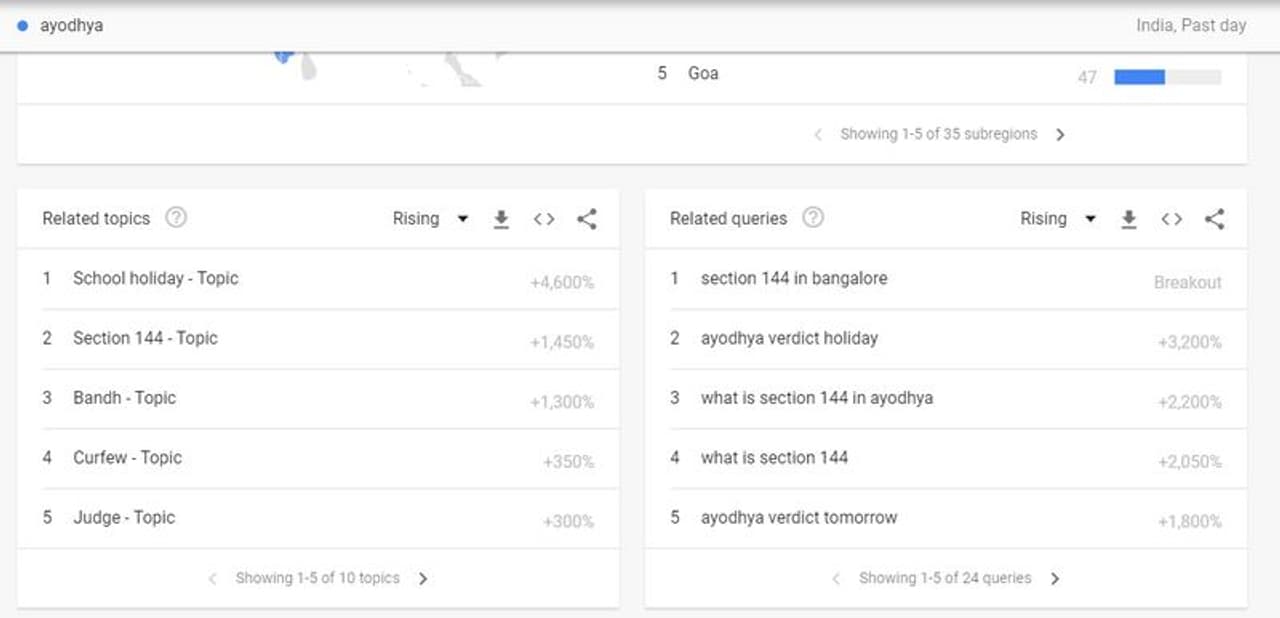Viewport: 1280px width, 618px height.
Task: Open 'ayodhya verdict holiday' query
Action: pyautogui.click(x=789, y=338)
